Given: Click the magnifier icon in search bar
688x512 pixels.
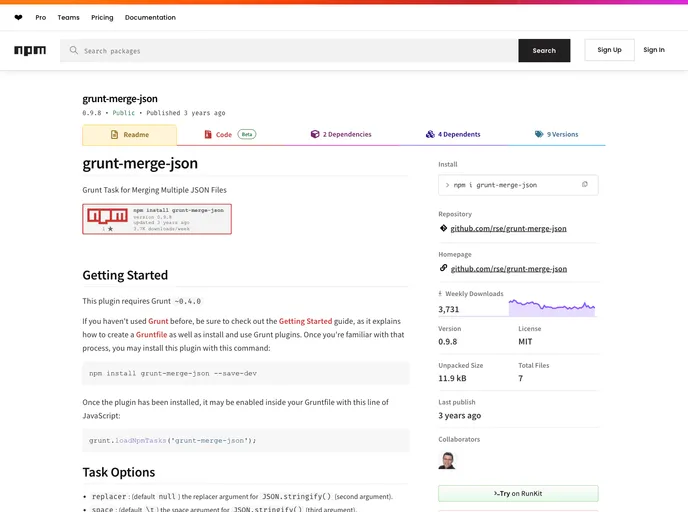Looking at the screenshot, I should point(74,50).
